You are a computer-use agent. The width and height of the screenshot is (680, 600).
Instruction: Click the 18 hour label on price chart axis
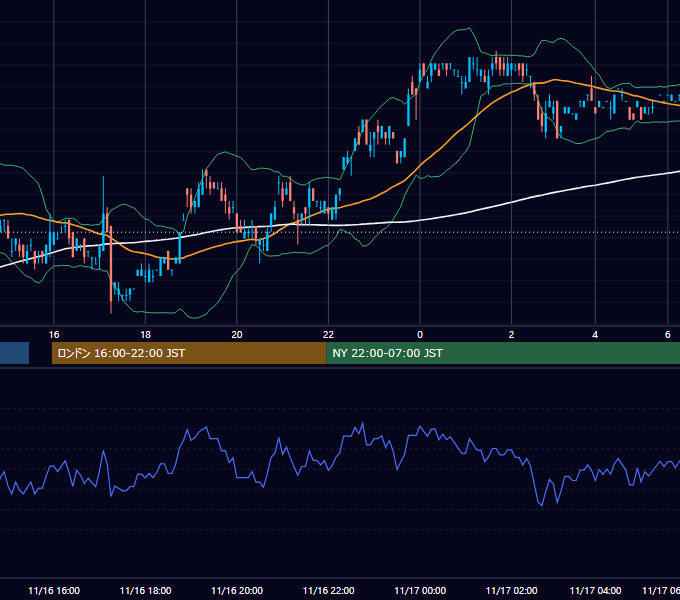[x=145, y=335]
